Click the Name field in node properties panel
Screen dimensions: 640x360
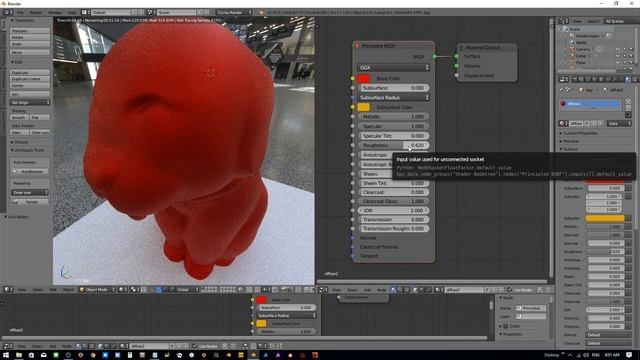pos(531,308)
